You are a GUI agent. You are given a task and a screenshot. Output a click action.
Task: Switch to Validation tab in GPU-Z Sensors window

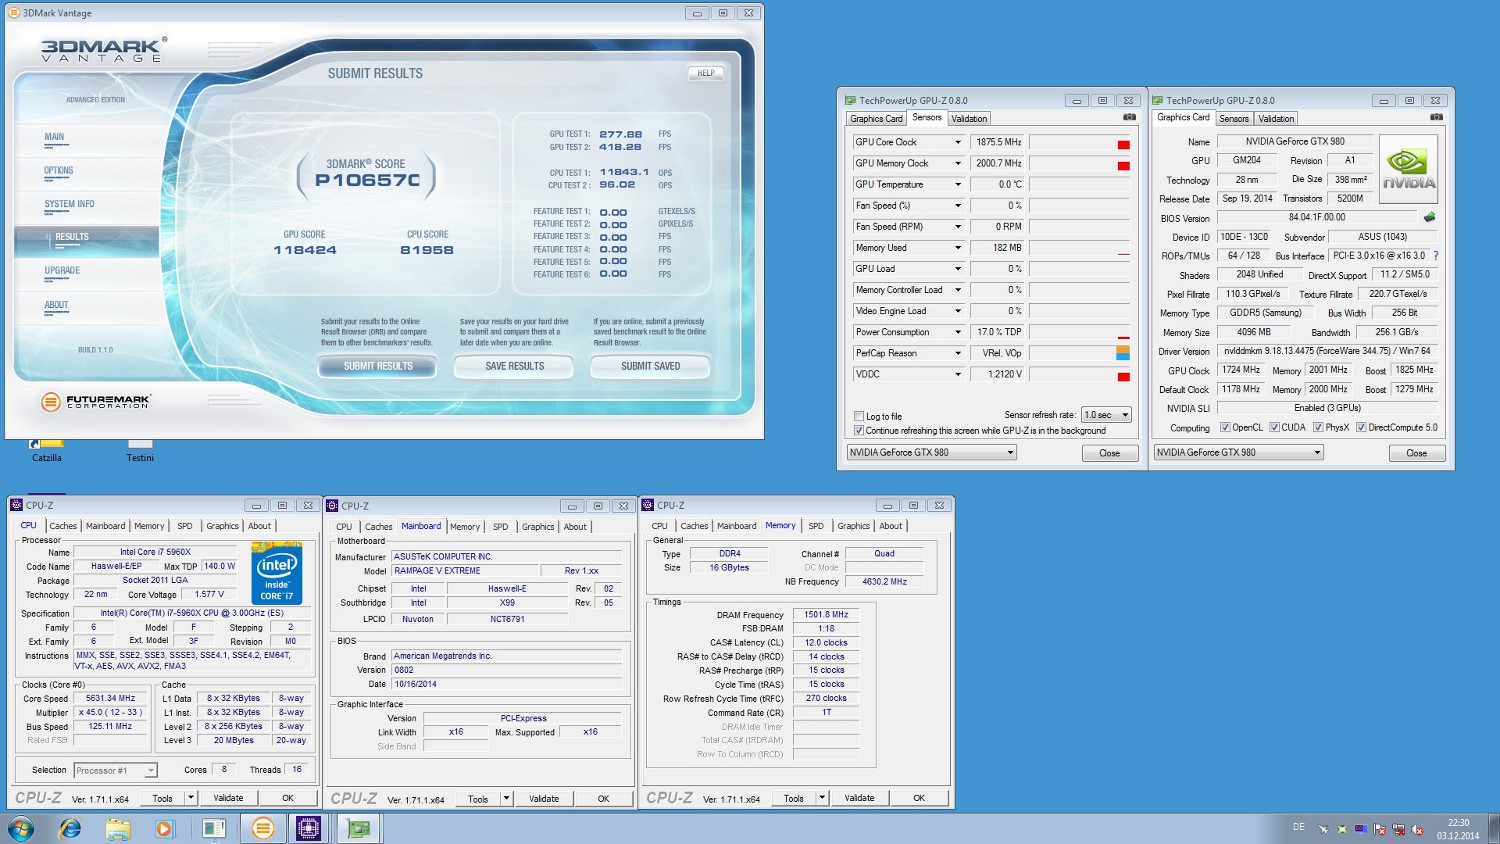pos(969,118)
